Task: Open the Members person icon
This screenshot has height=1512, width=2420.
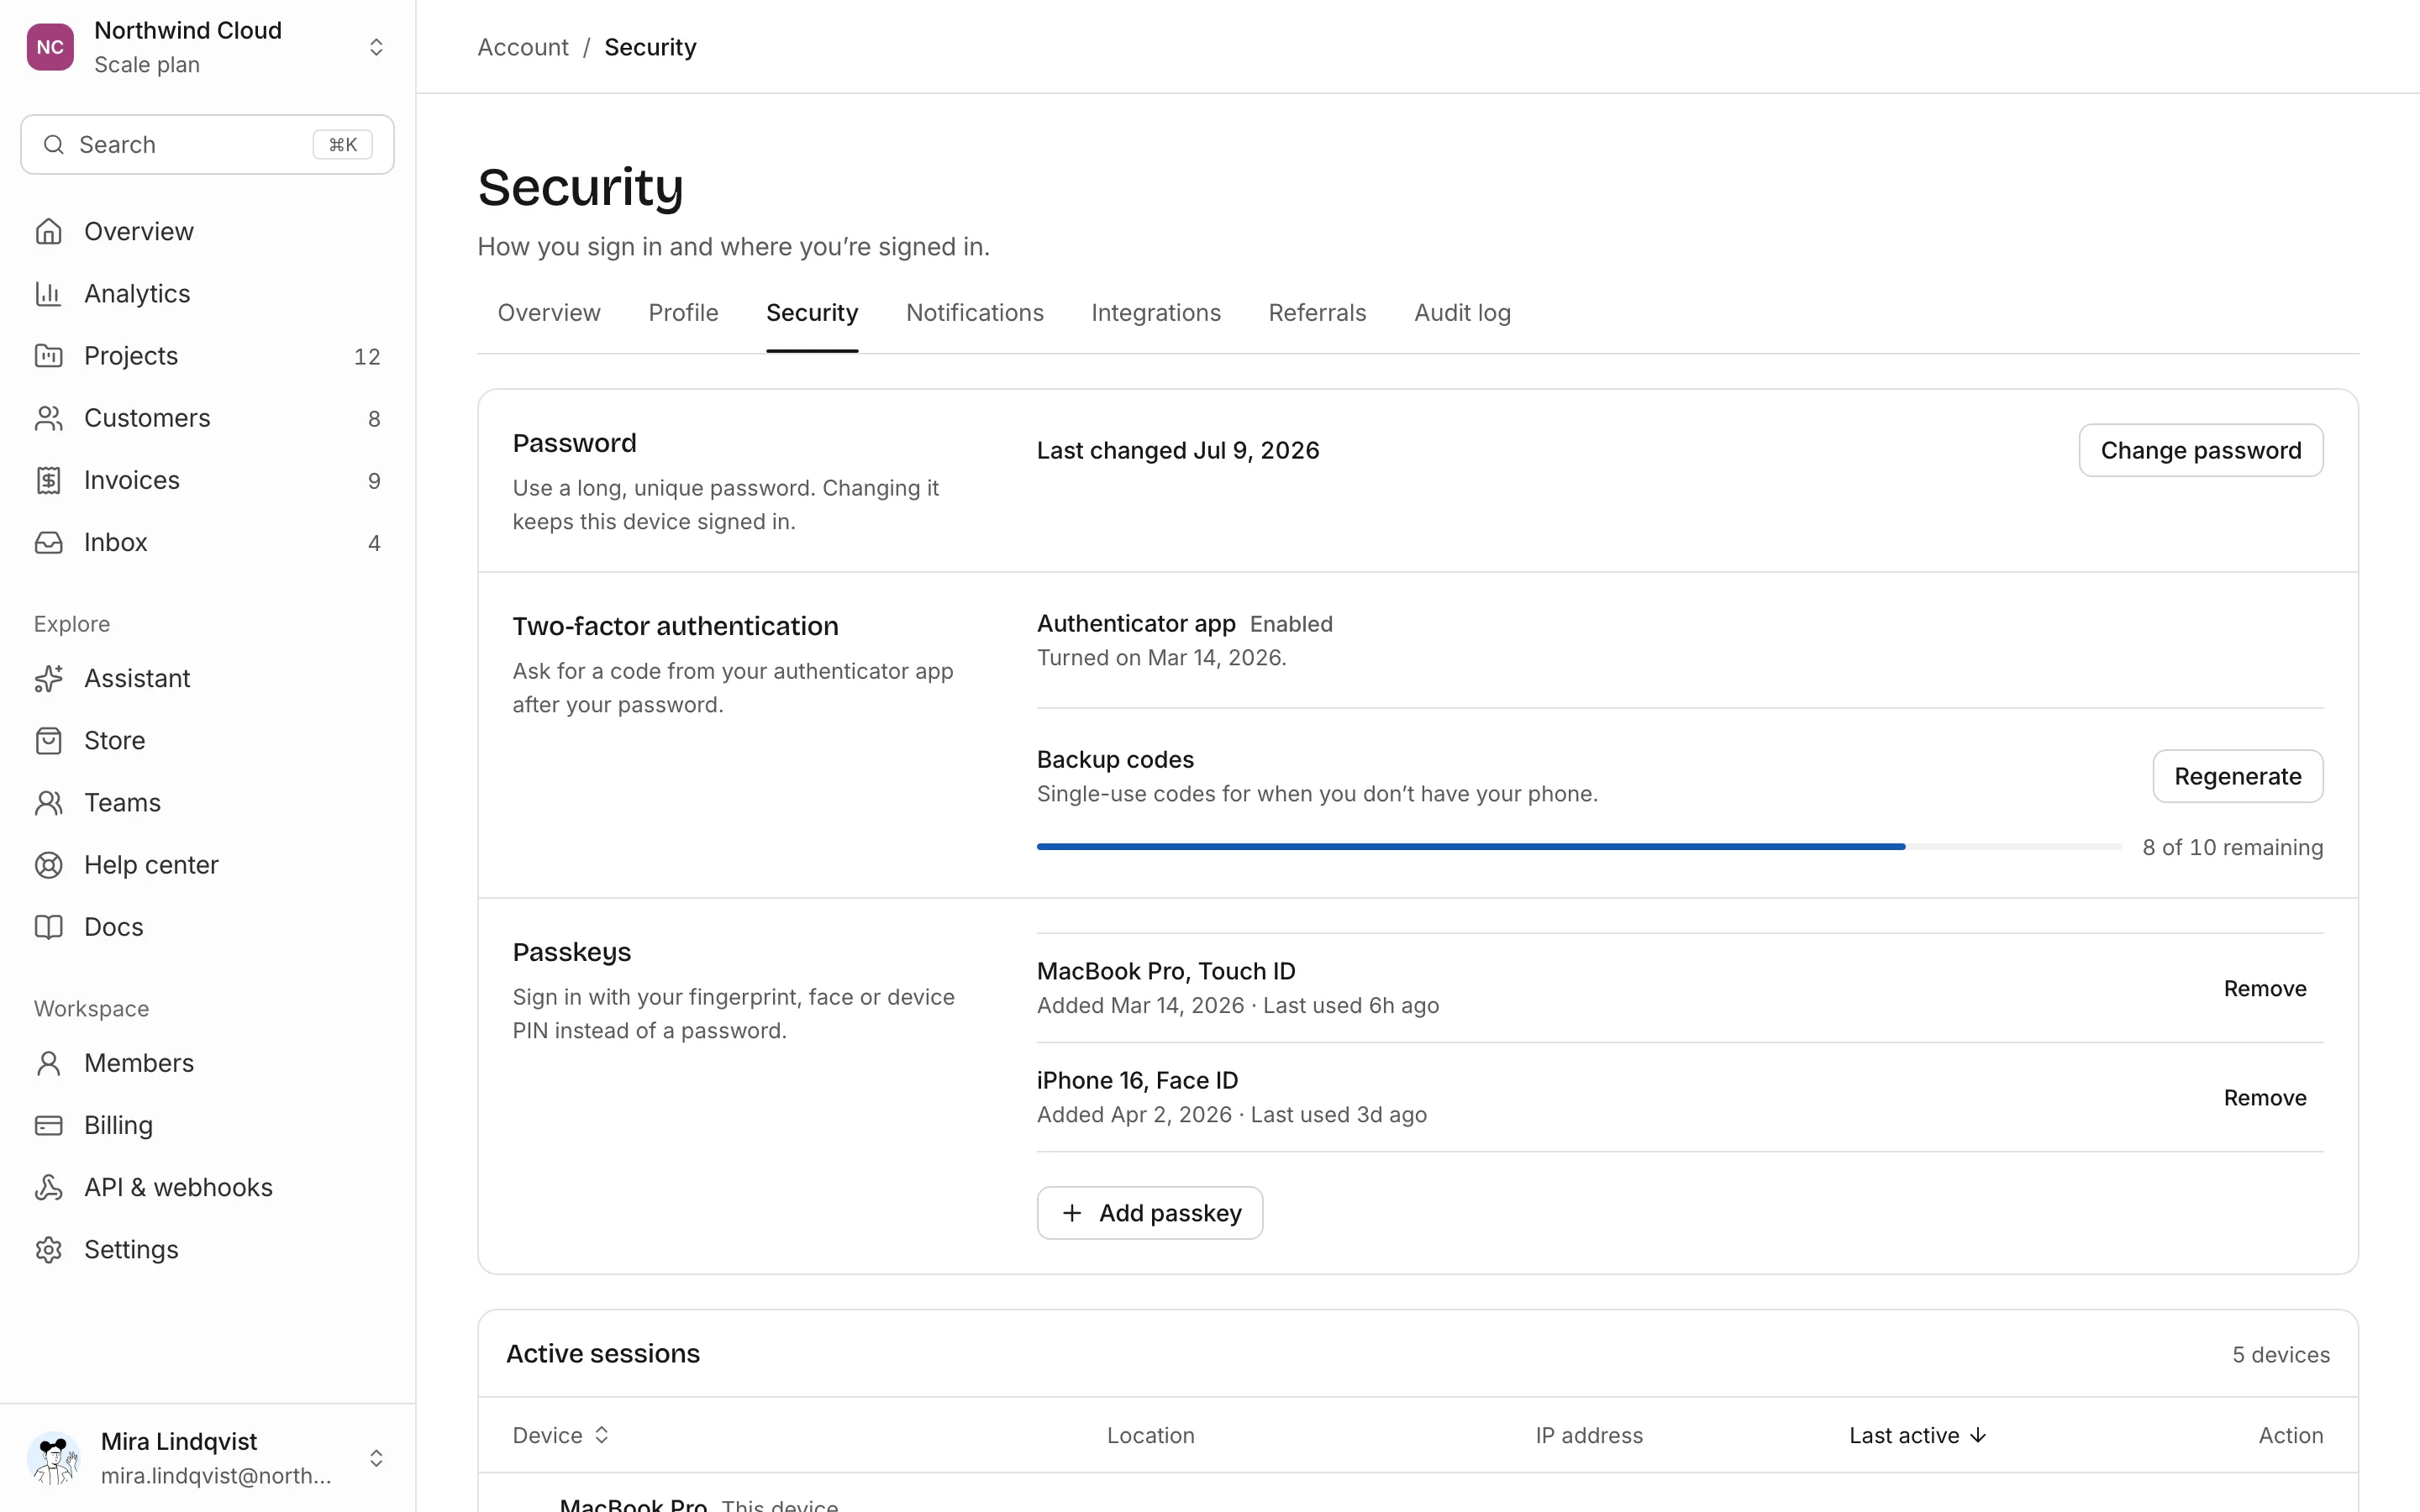Action: point(48,1063)
